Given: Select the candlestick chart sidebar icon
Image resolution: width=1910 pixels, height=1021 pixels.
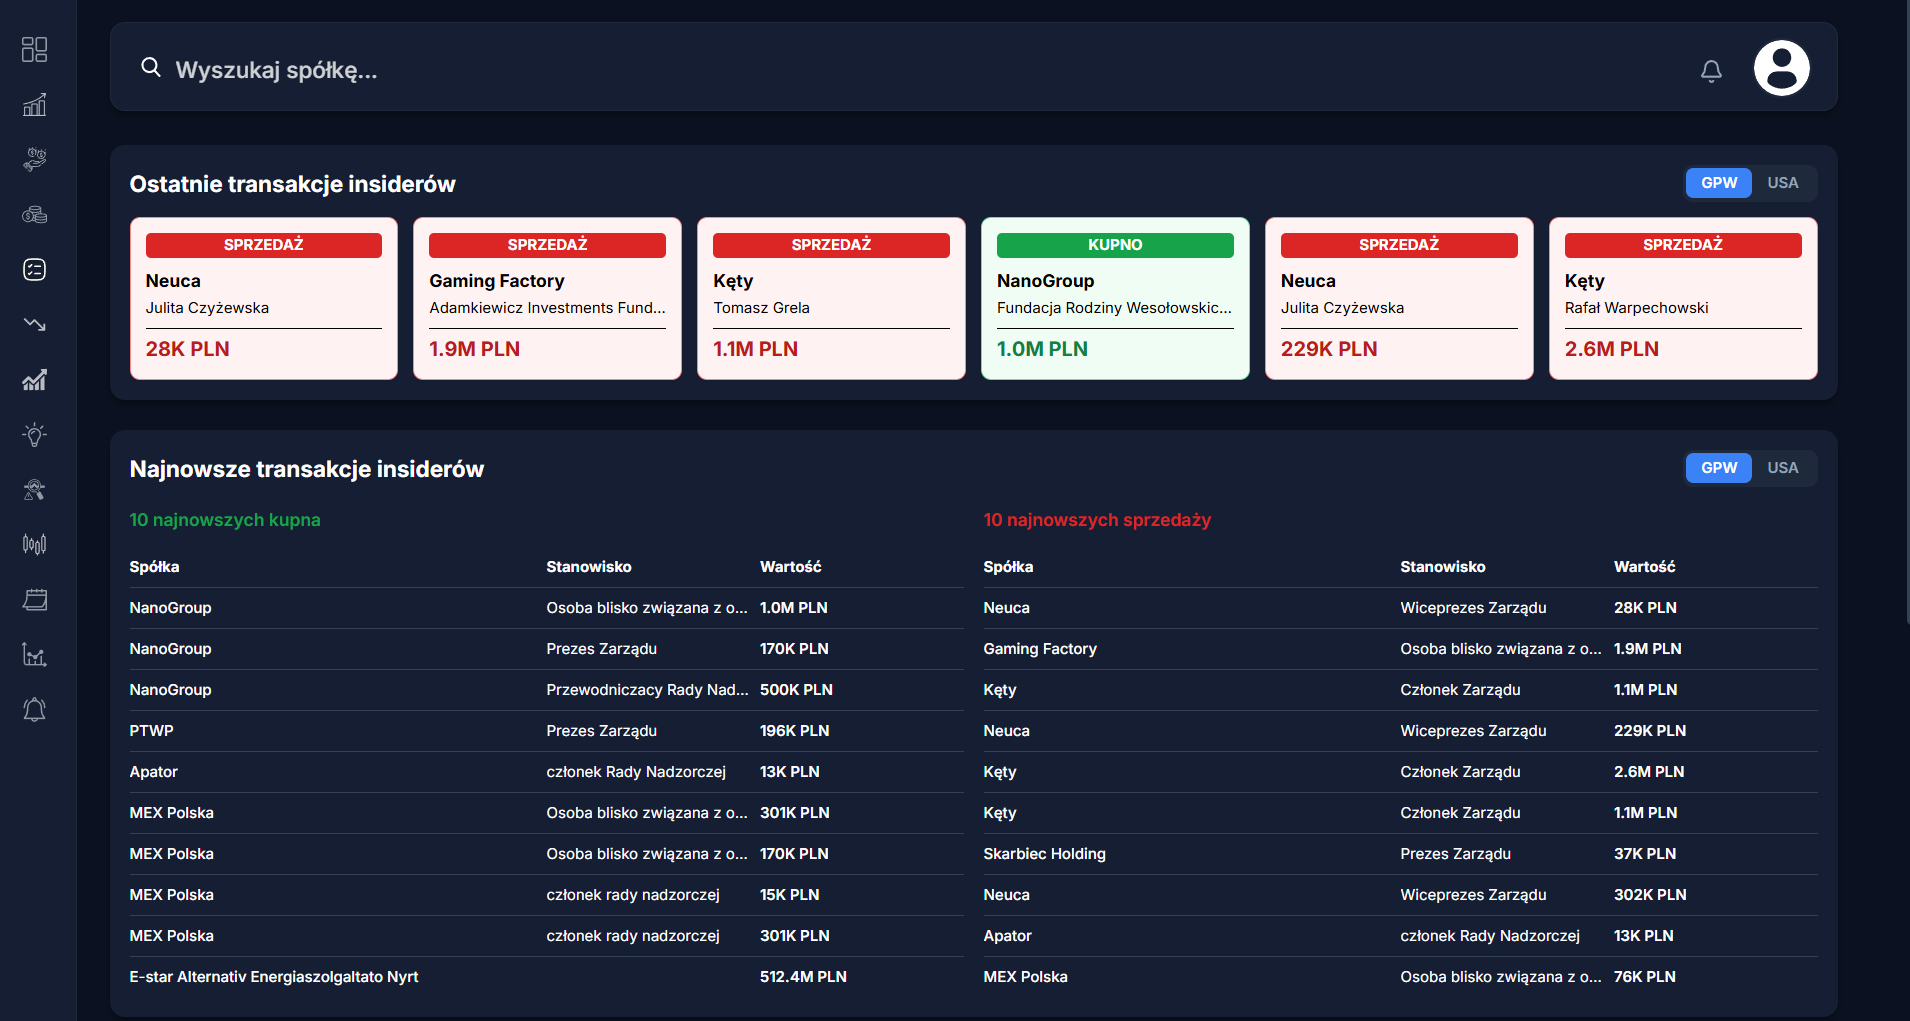Looking at the screenshot, I should 35,544.
